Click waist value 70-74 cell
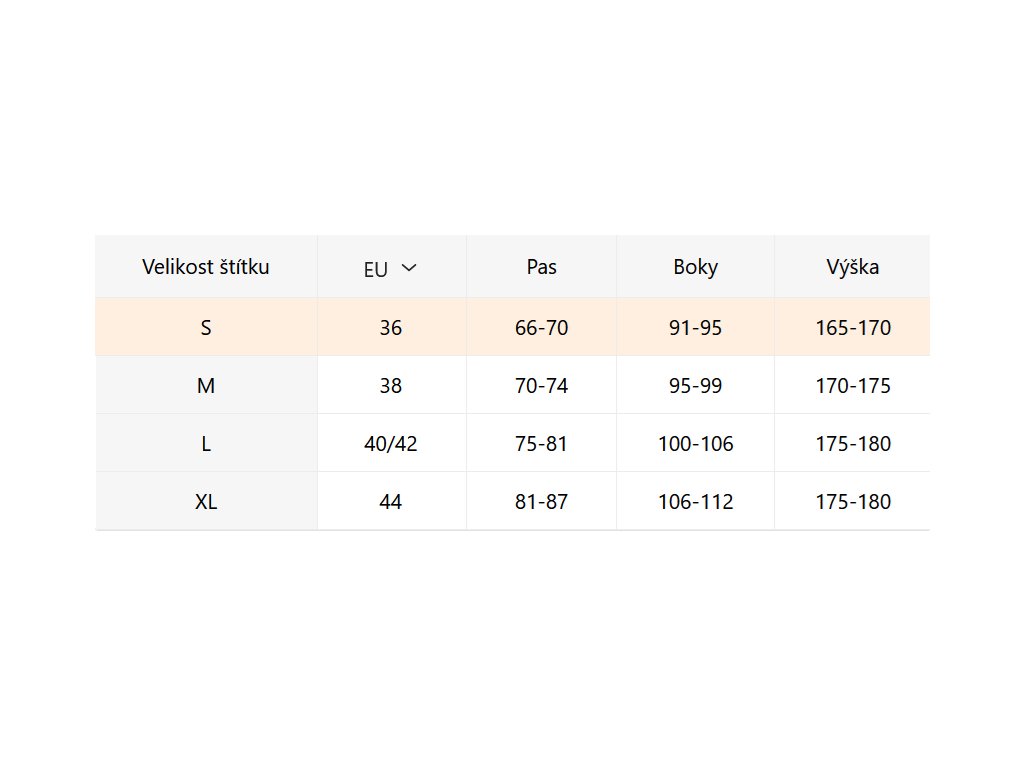1024x768 pixels. tap(541, 385)
